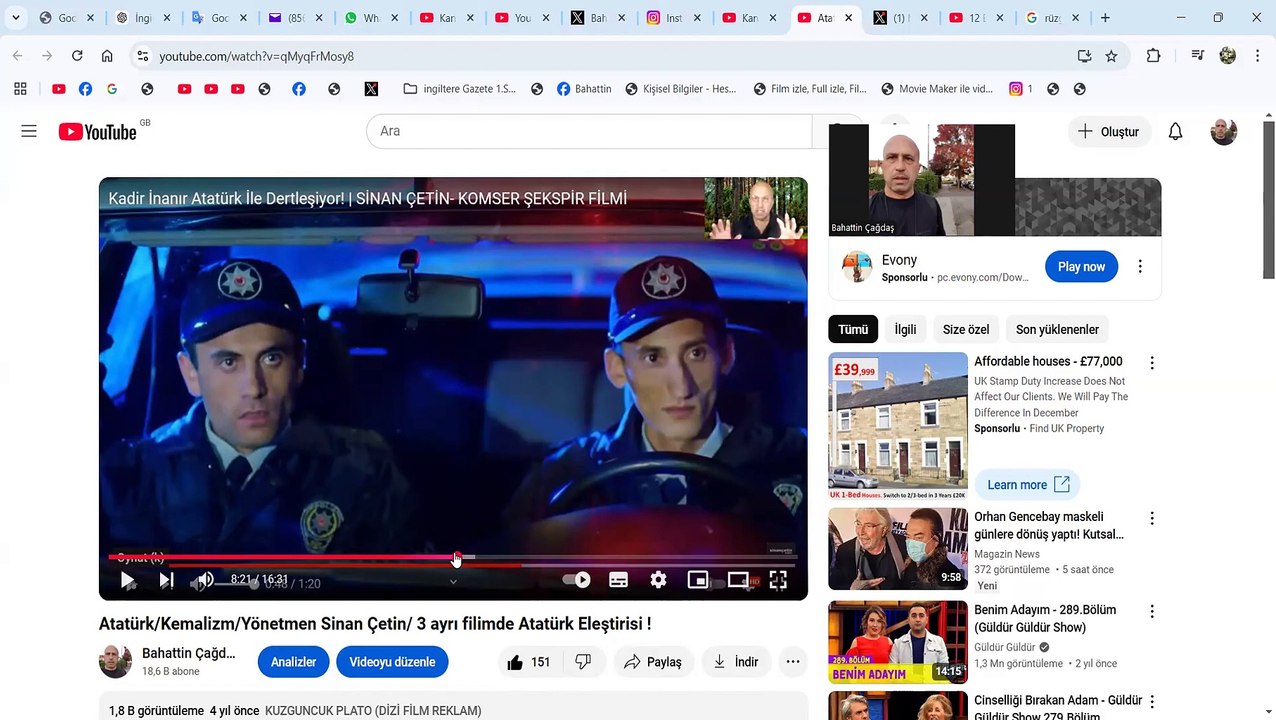Click the Analizler button
This screenshot has width=1276, height=720.
click(293, 662)
